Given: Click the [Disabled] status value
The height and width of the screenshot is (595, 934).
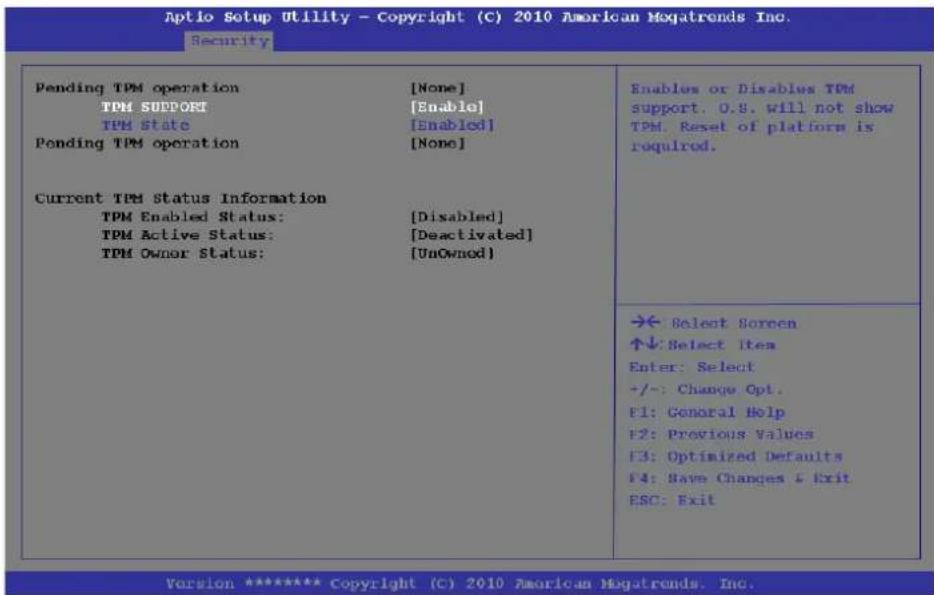Looking at the screenshot, I should pyautogui.click(x=457, y=217).
